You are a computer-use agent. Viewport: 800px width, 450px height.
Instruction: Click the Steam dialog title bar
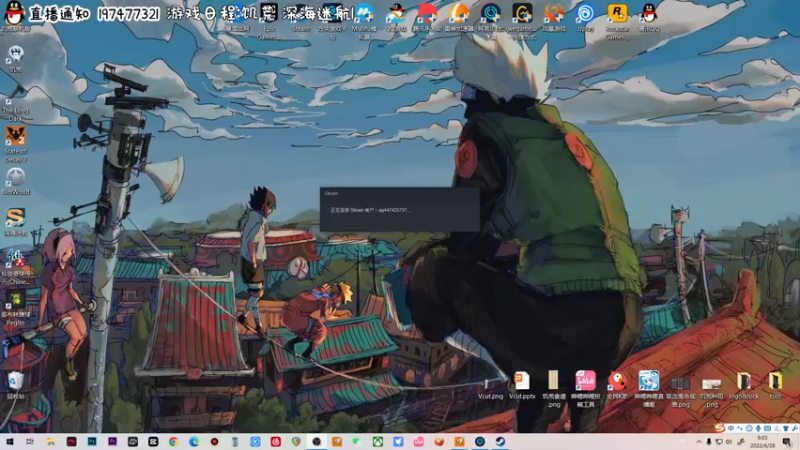[x=399, y=193]
